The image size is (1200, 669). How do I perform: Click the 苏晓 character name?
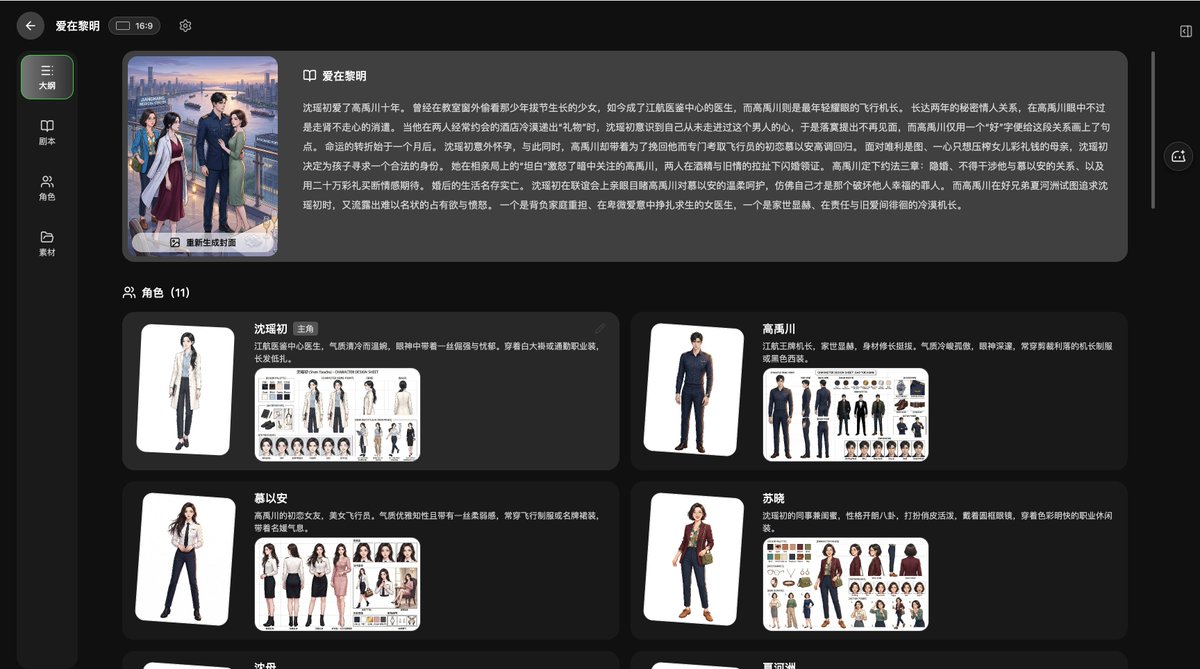[773, 498]
